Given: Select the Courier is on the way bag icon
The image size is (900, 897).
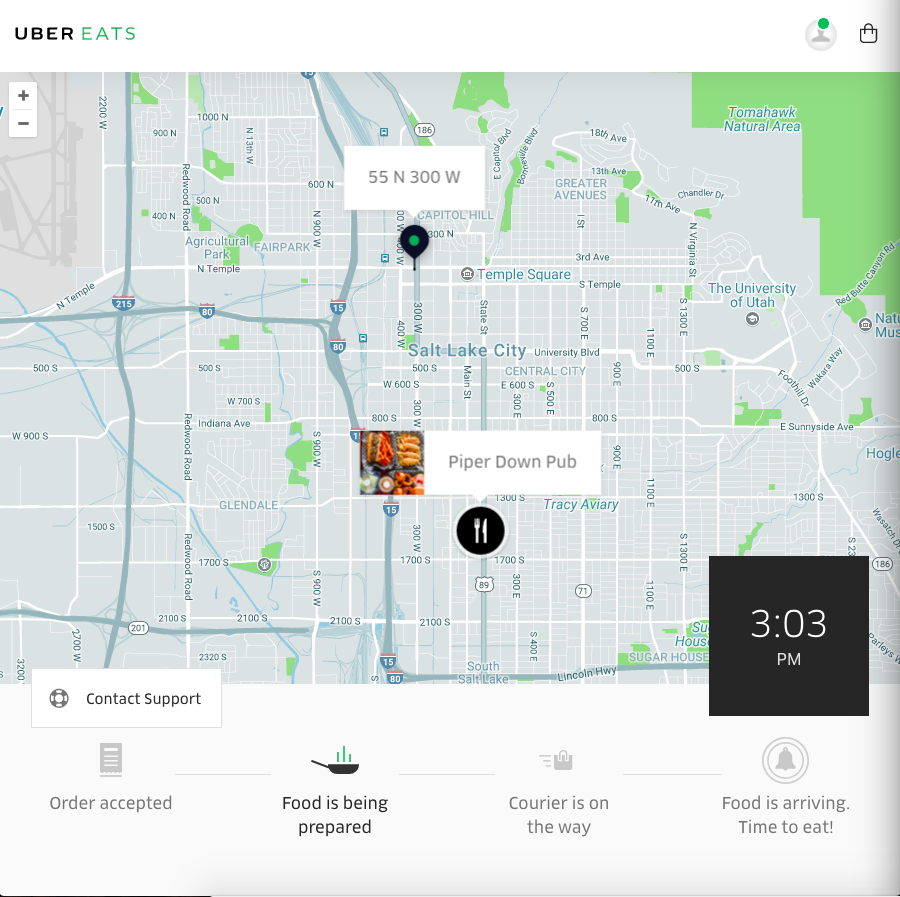Looking at the screenshot, I should (x=557, y=760).
